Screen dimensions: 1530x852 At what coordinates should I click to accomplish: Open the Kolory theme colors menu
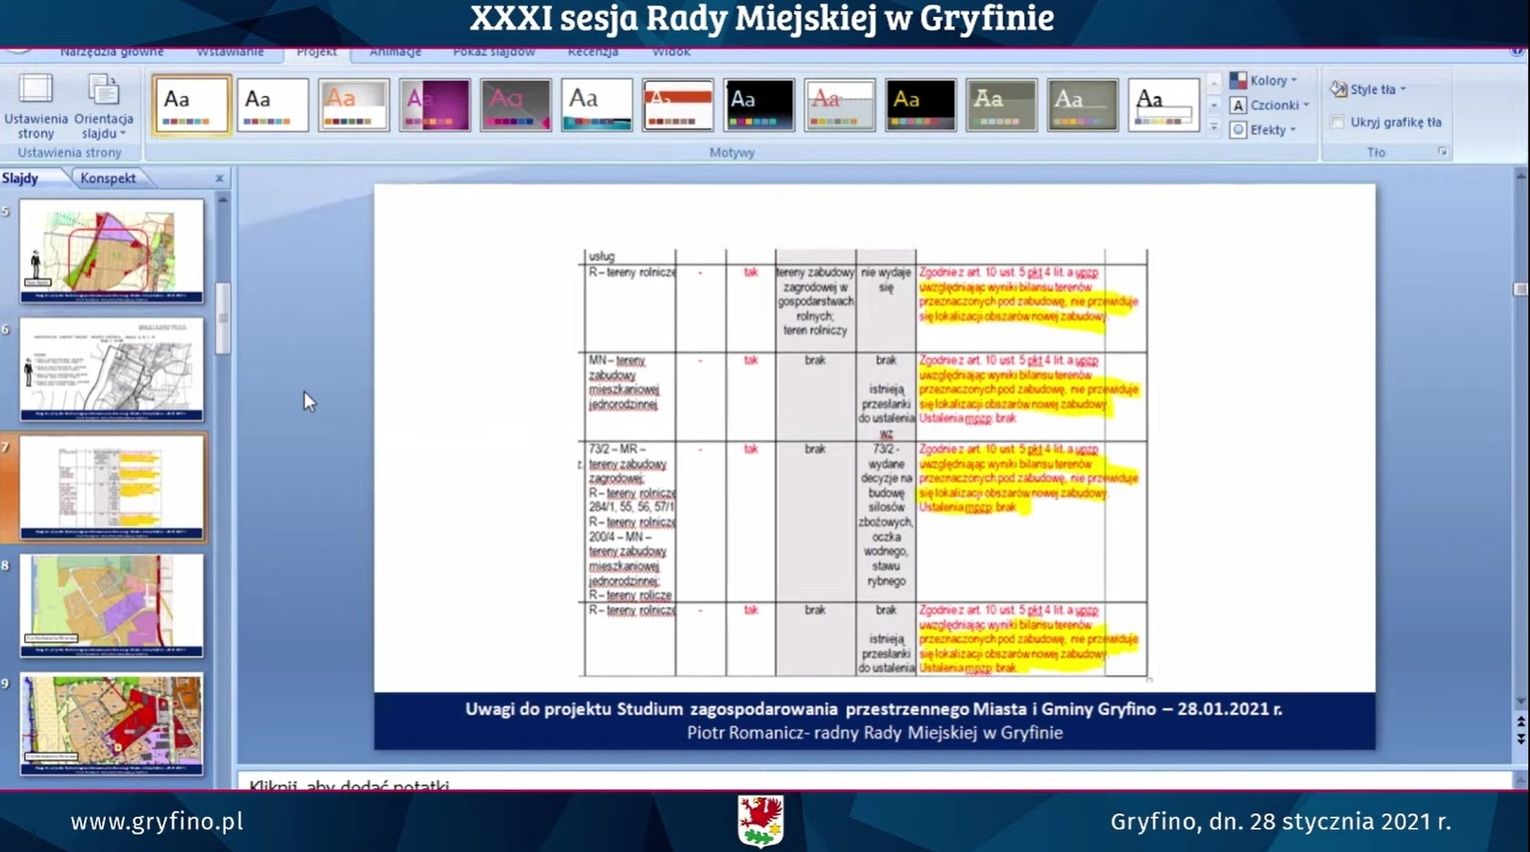[1263, 80]
